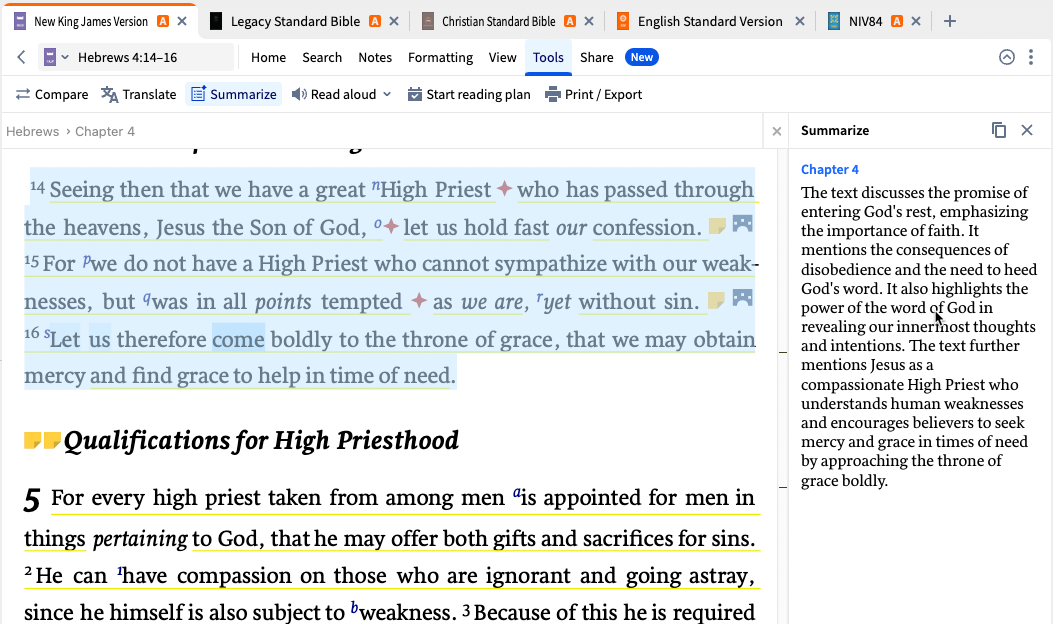Open the Home menu
Viewport: 1053px width, 624px height.
tap(269, 57)
